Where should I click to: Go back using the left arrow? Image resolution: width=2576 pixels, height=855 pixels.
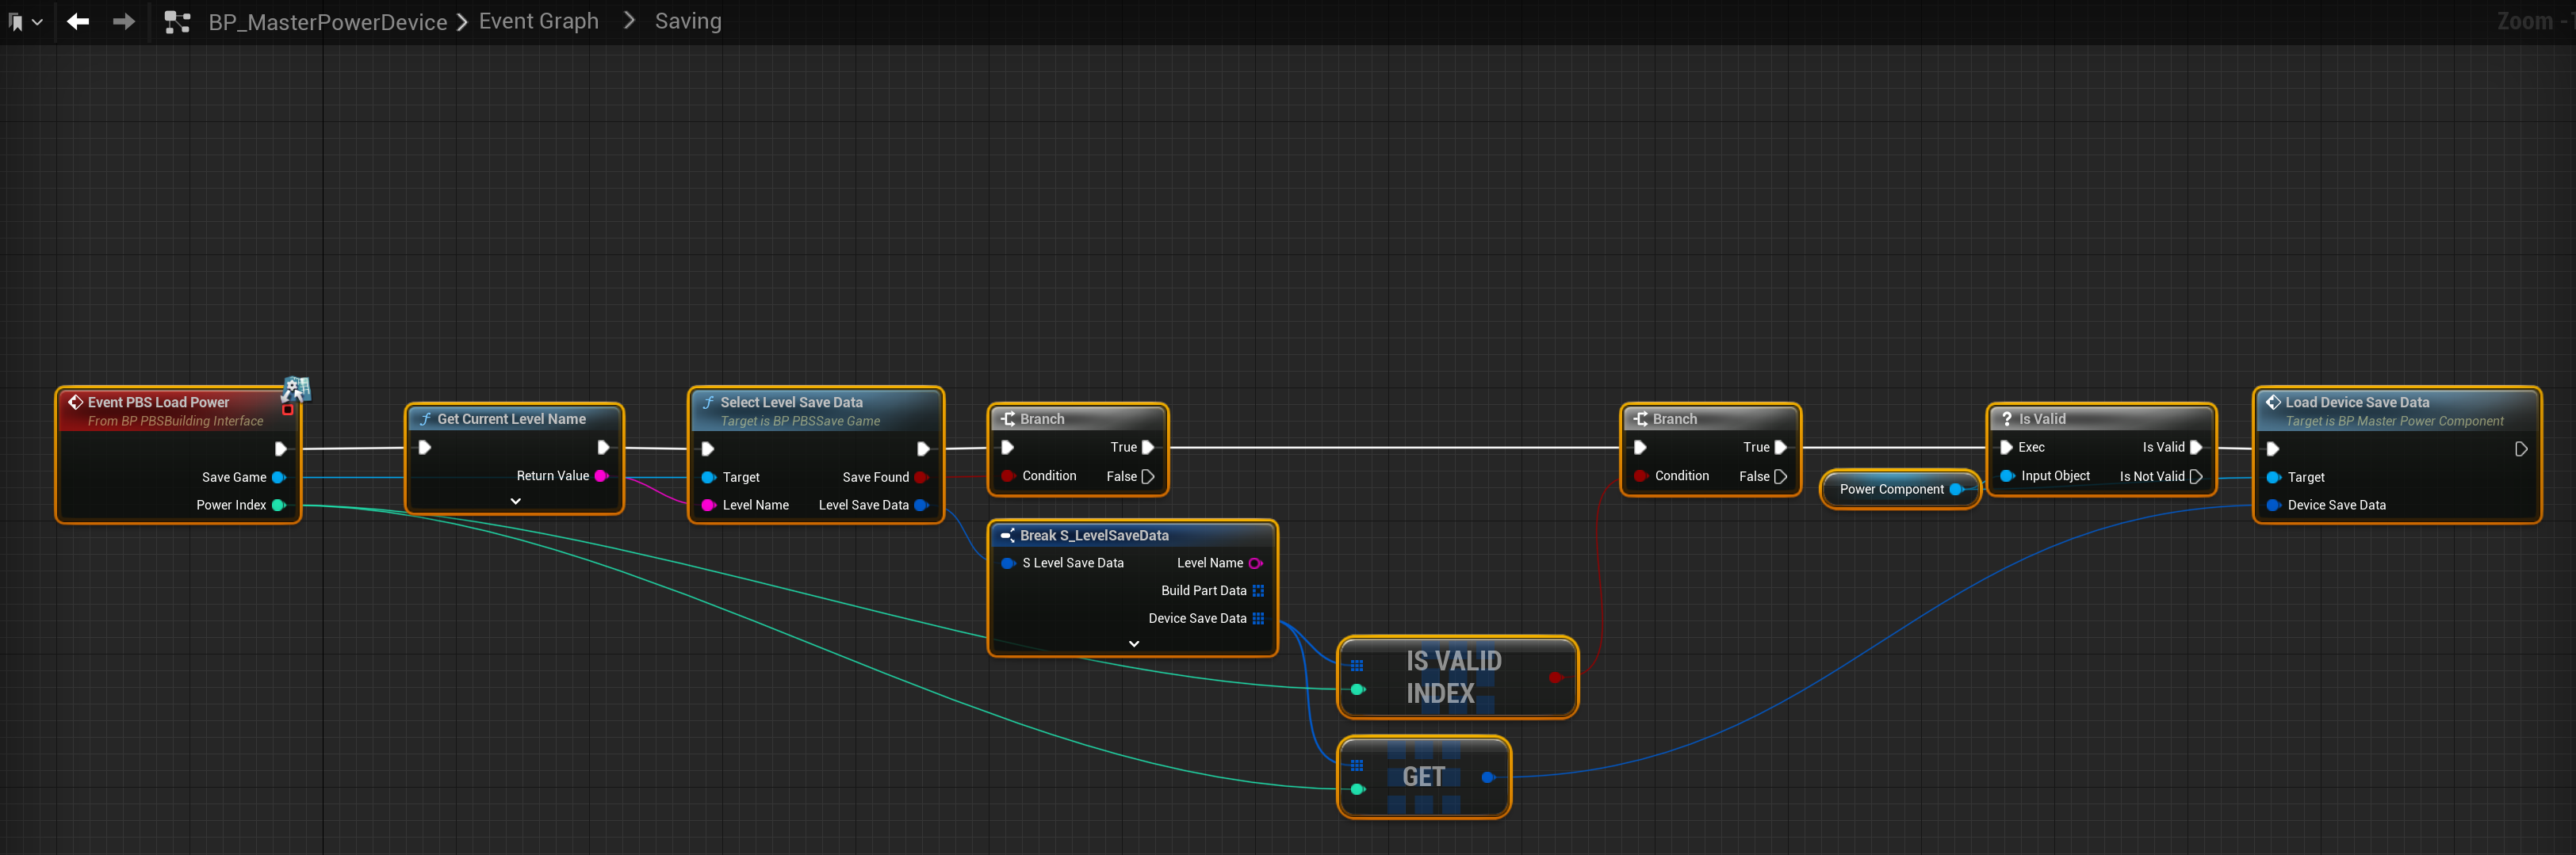tap(78, 21)
